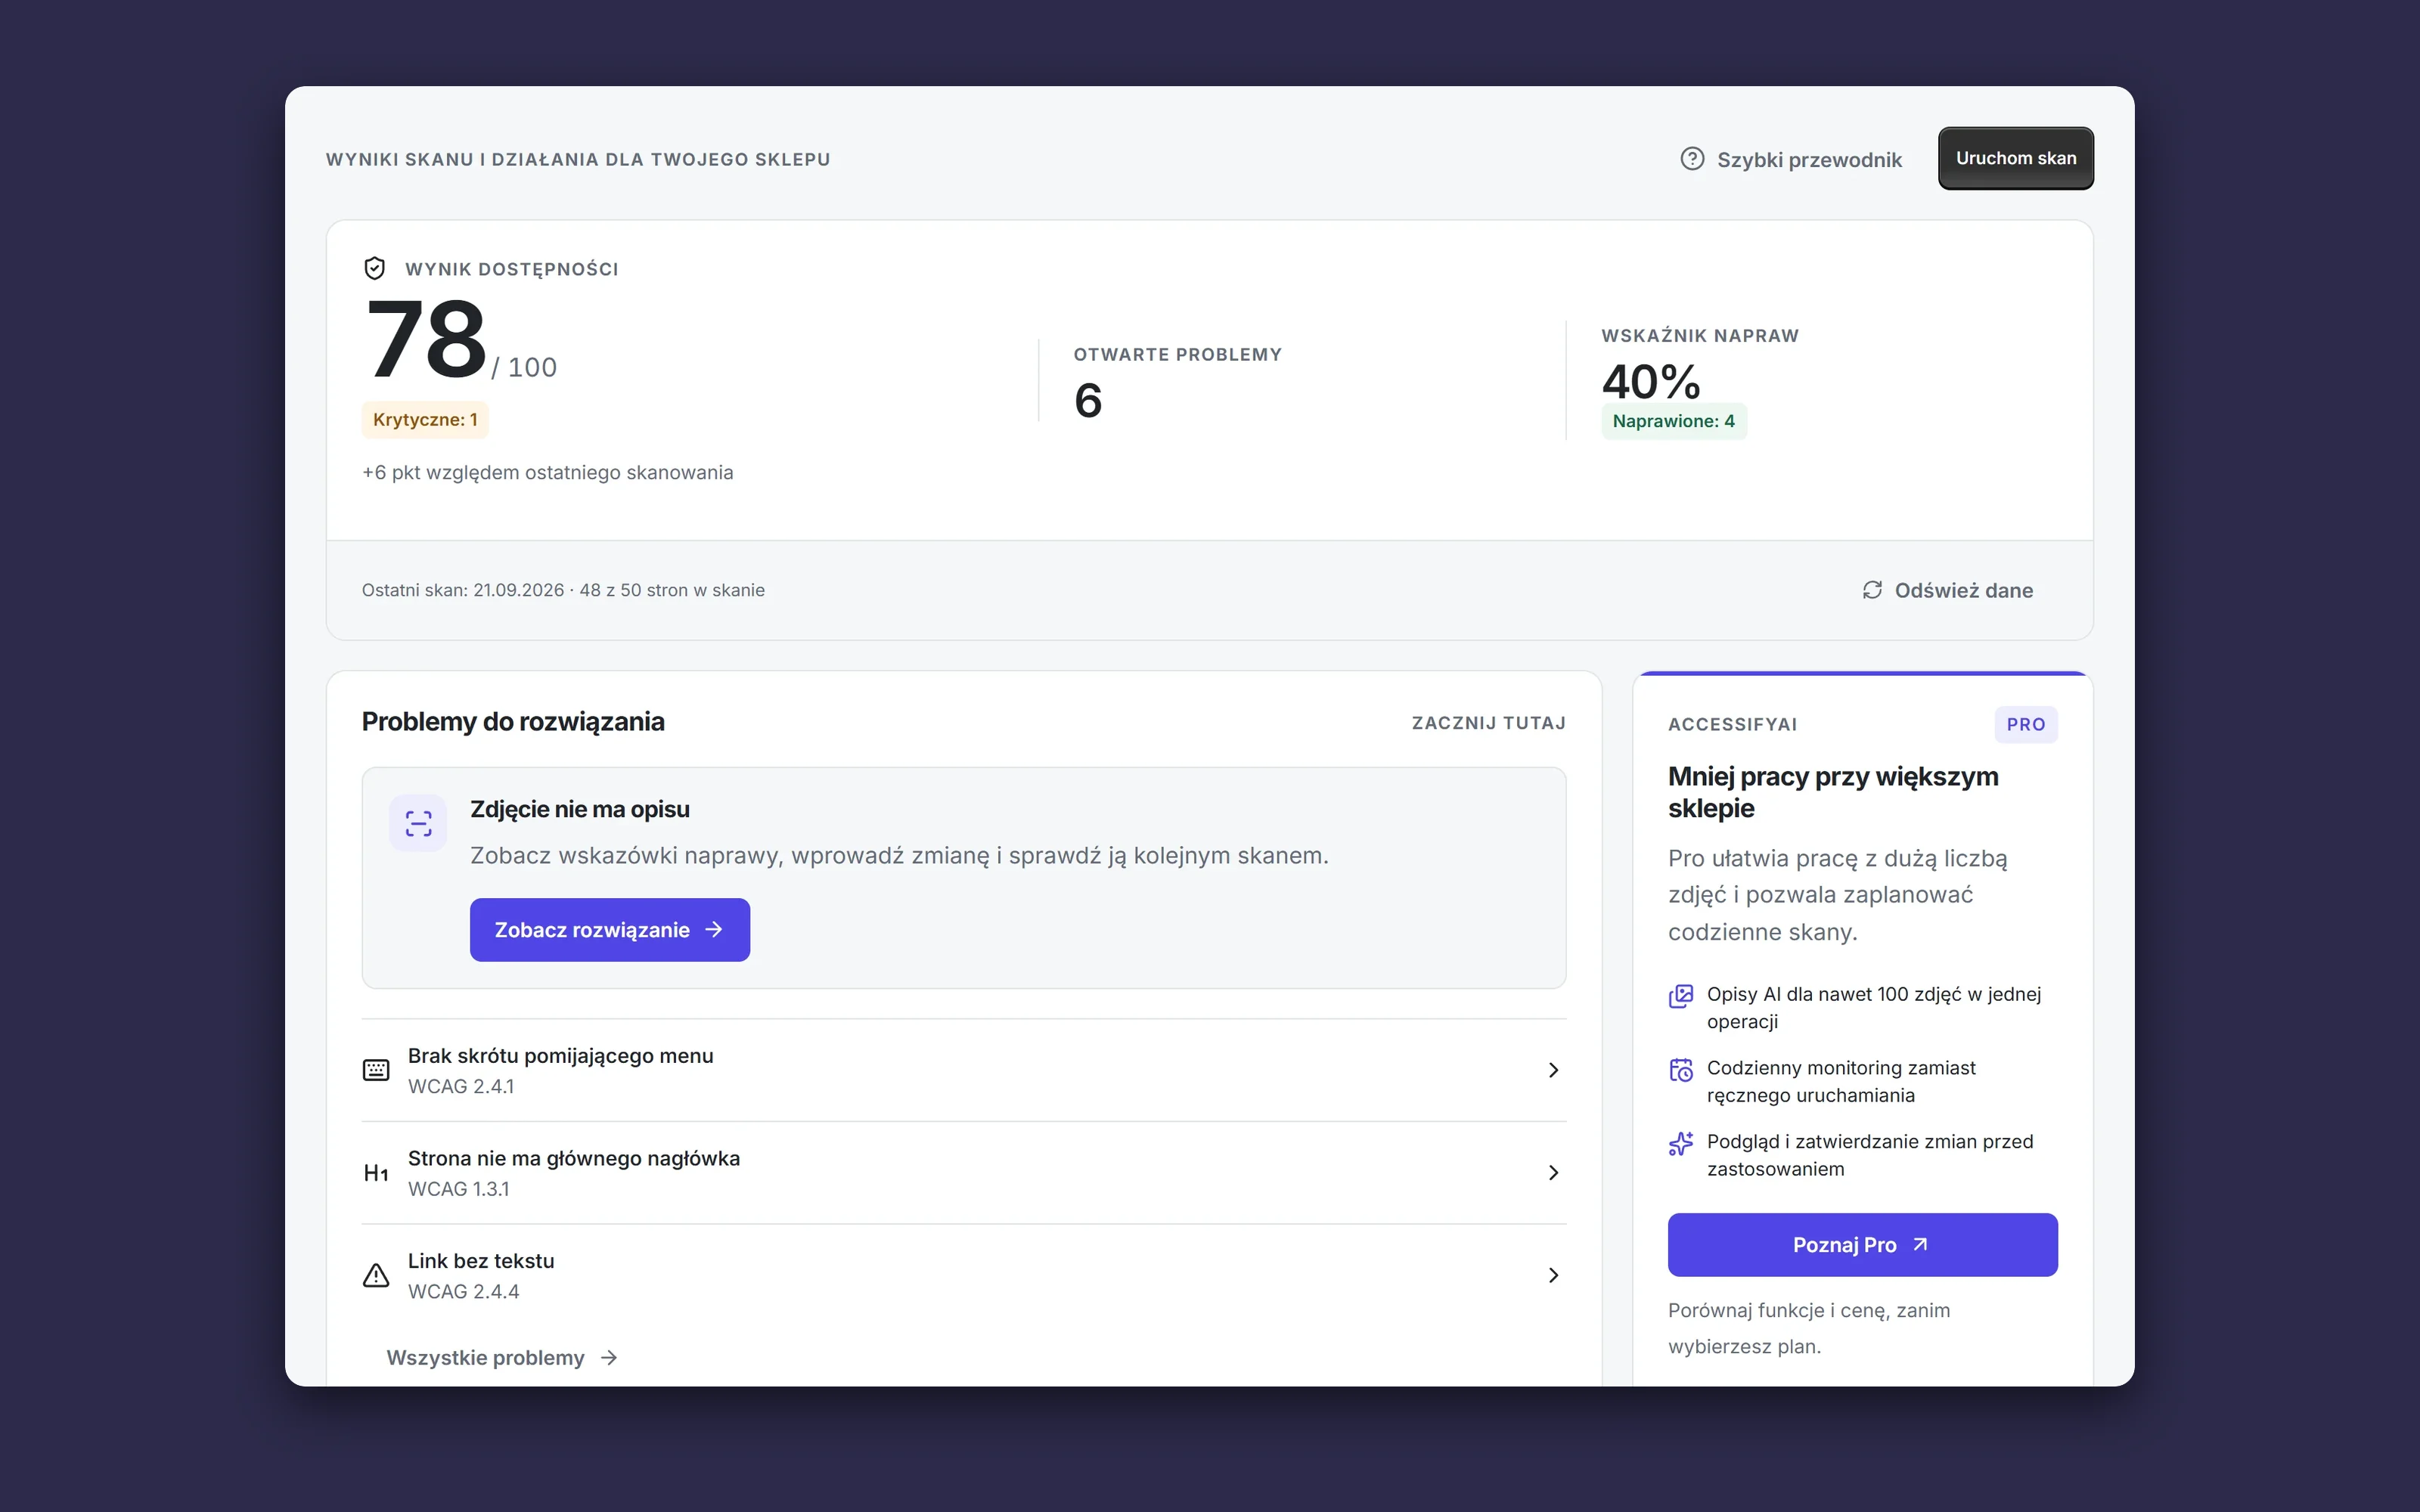Click the Wskaźnik napraw label
The height and width of the screenshot is (1512, 2420).
pos(1700,335)
